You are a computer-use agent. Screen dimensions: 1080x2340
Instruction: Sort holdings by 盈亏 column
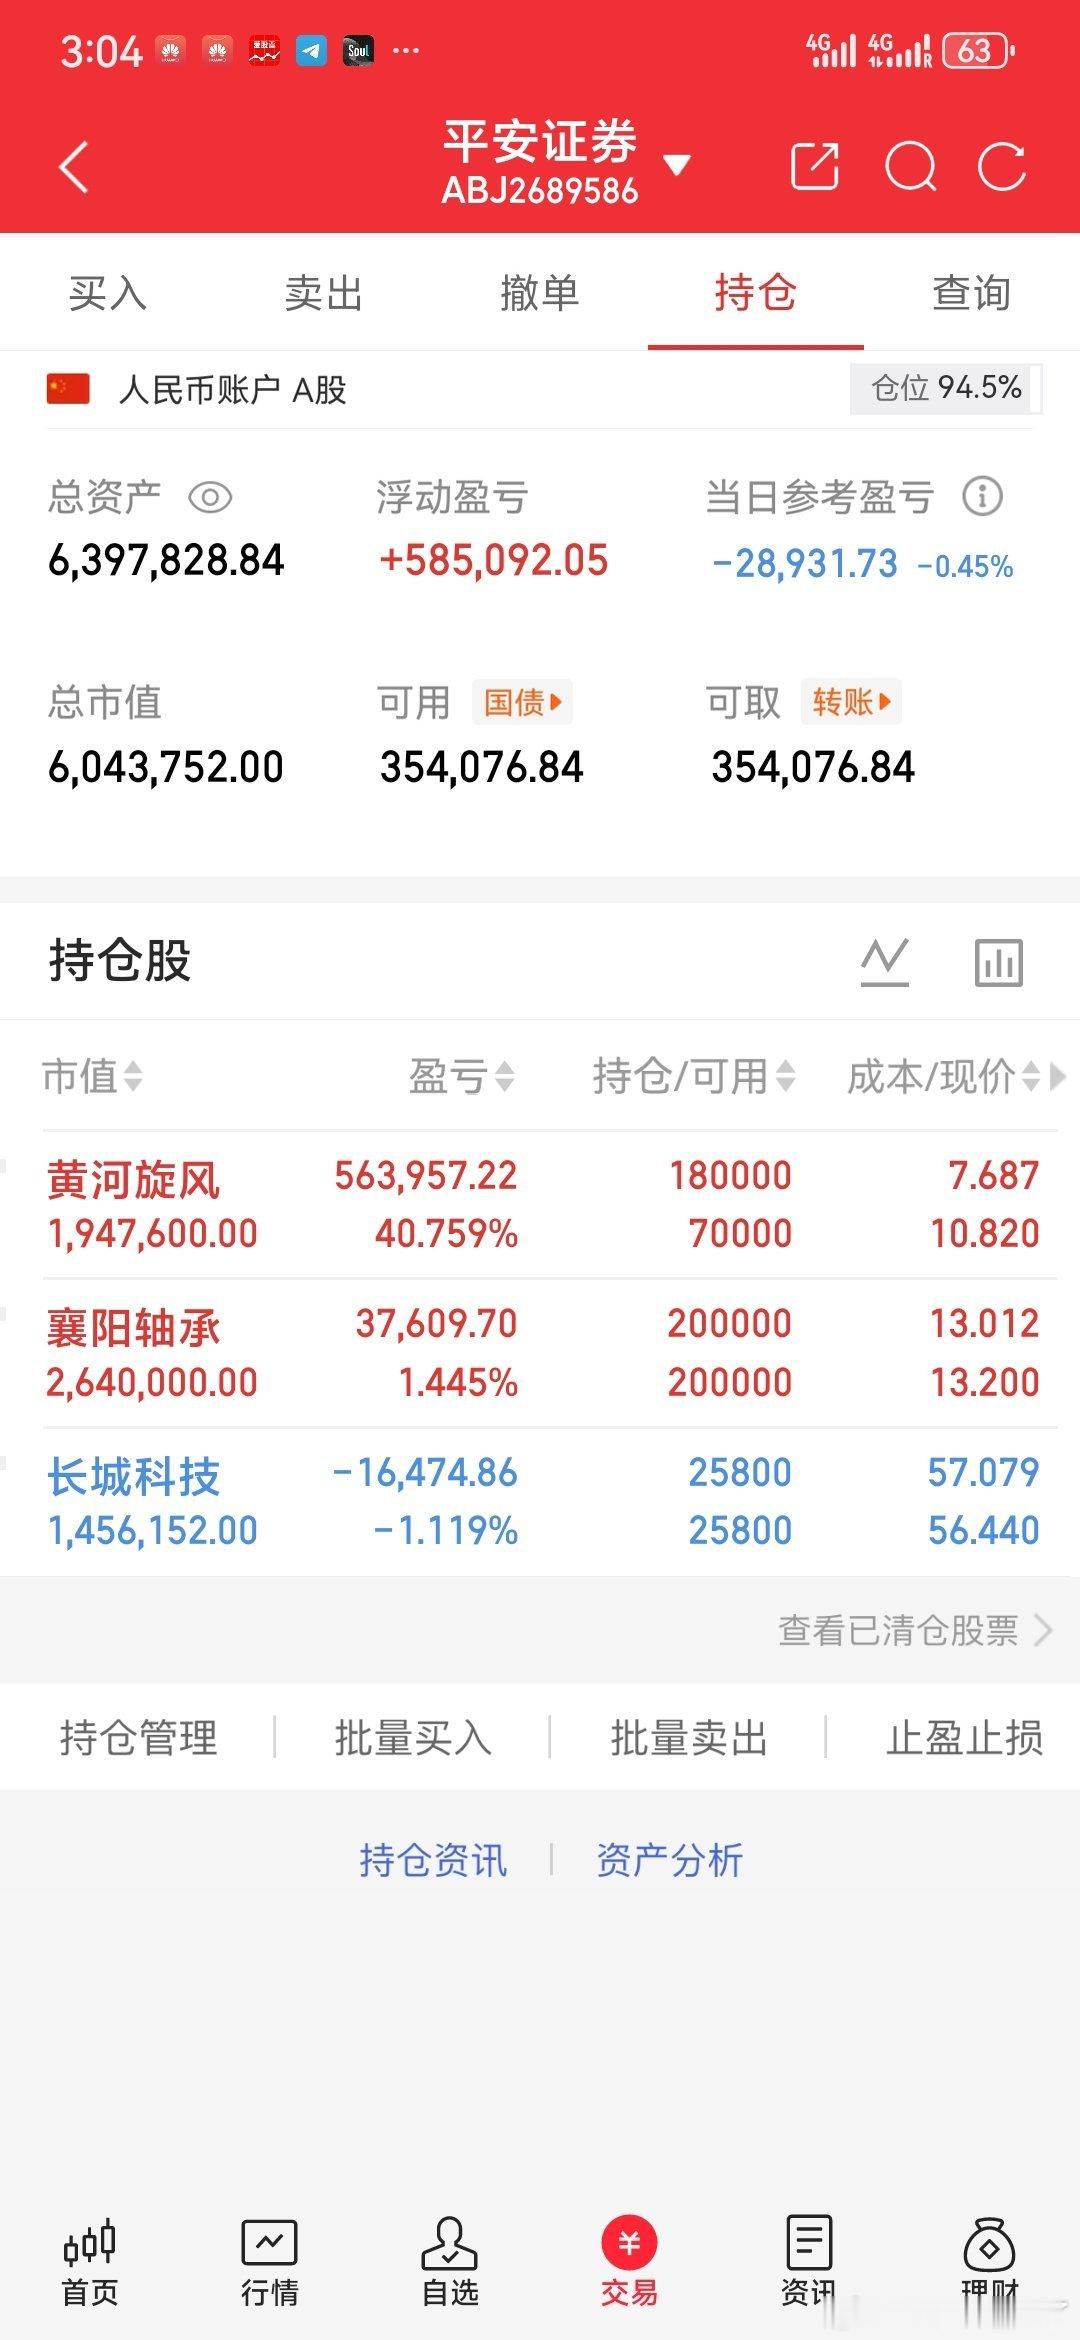(462, 1077)
